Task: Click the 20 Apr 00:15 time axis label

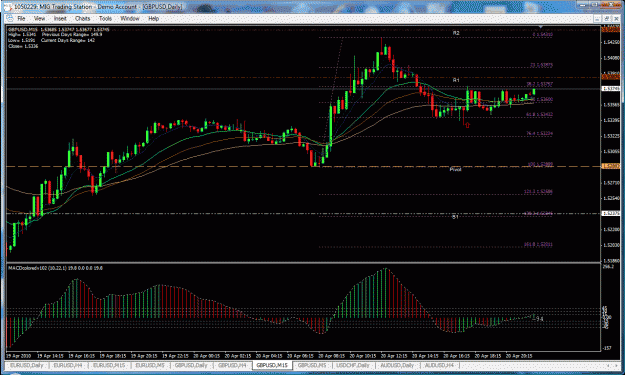Action: tap(206, 355)
